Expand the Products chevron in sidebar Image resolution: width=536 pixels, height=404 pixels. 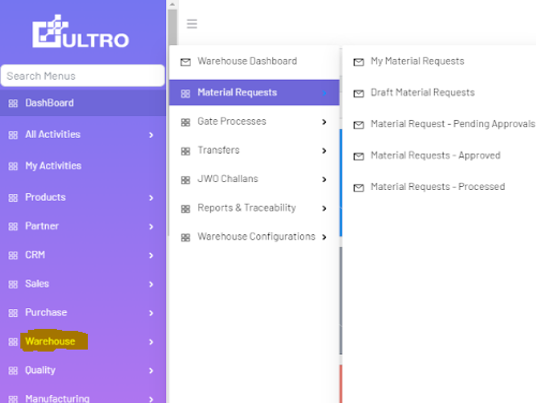pos(151,198)
